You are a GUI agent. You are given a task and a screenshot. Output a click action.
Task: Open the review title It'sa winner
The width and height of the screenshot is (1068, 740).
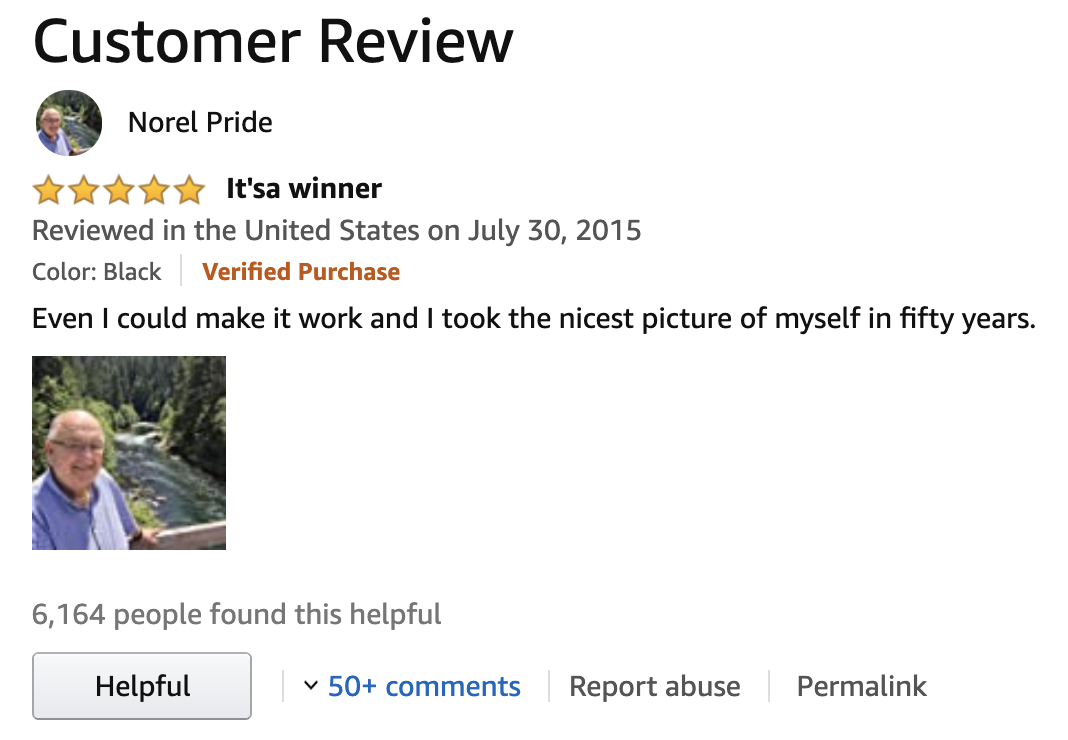point(304,189)
